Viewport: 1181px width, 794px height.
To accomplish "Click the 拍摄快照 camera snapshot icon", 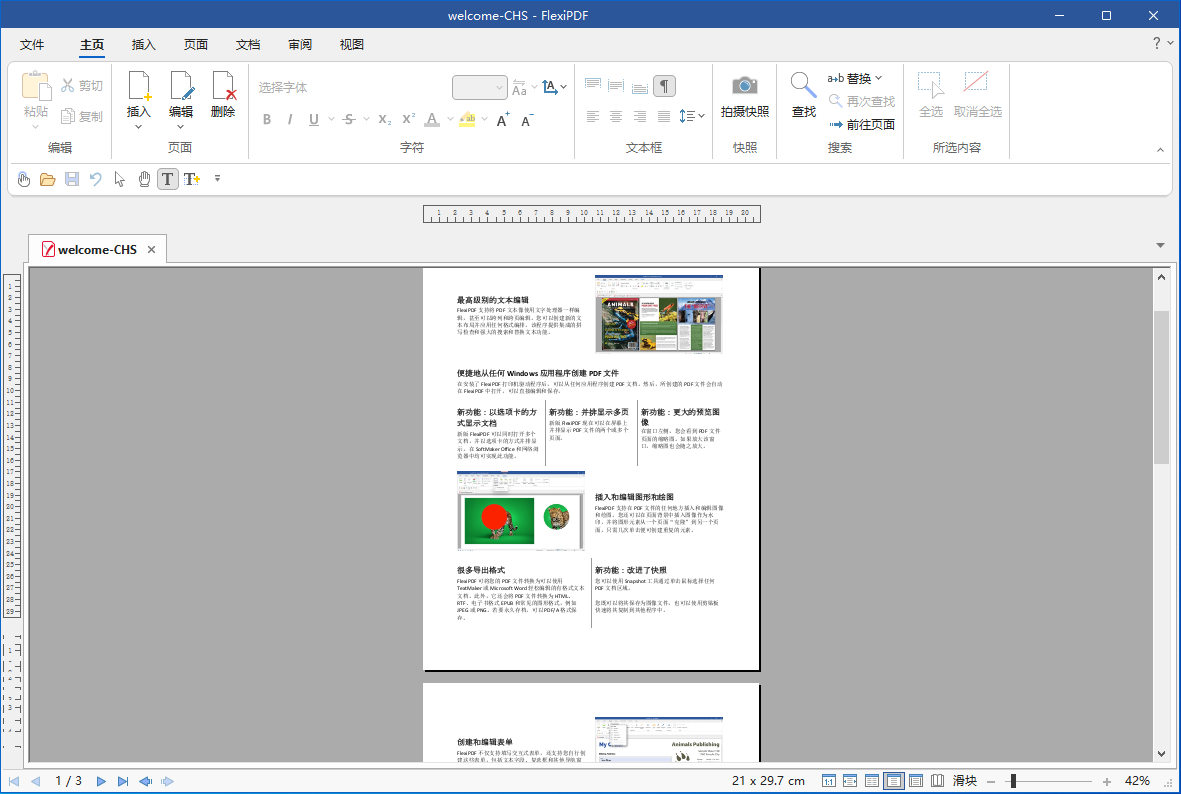I will [x=744, y=85].
